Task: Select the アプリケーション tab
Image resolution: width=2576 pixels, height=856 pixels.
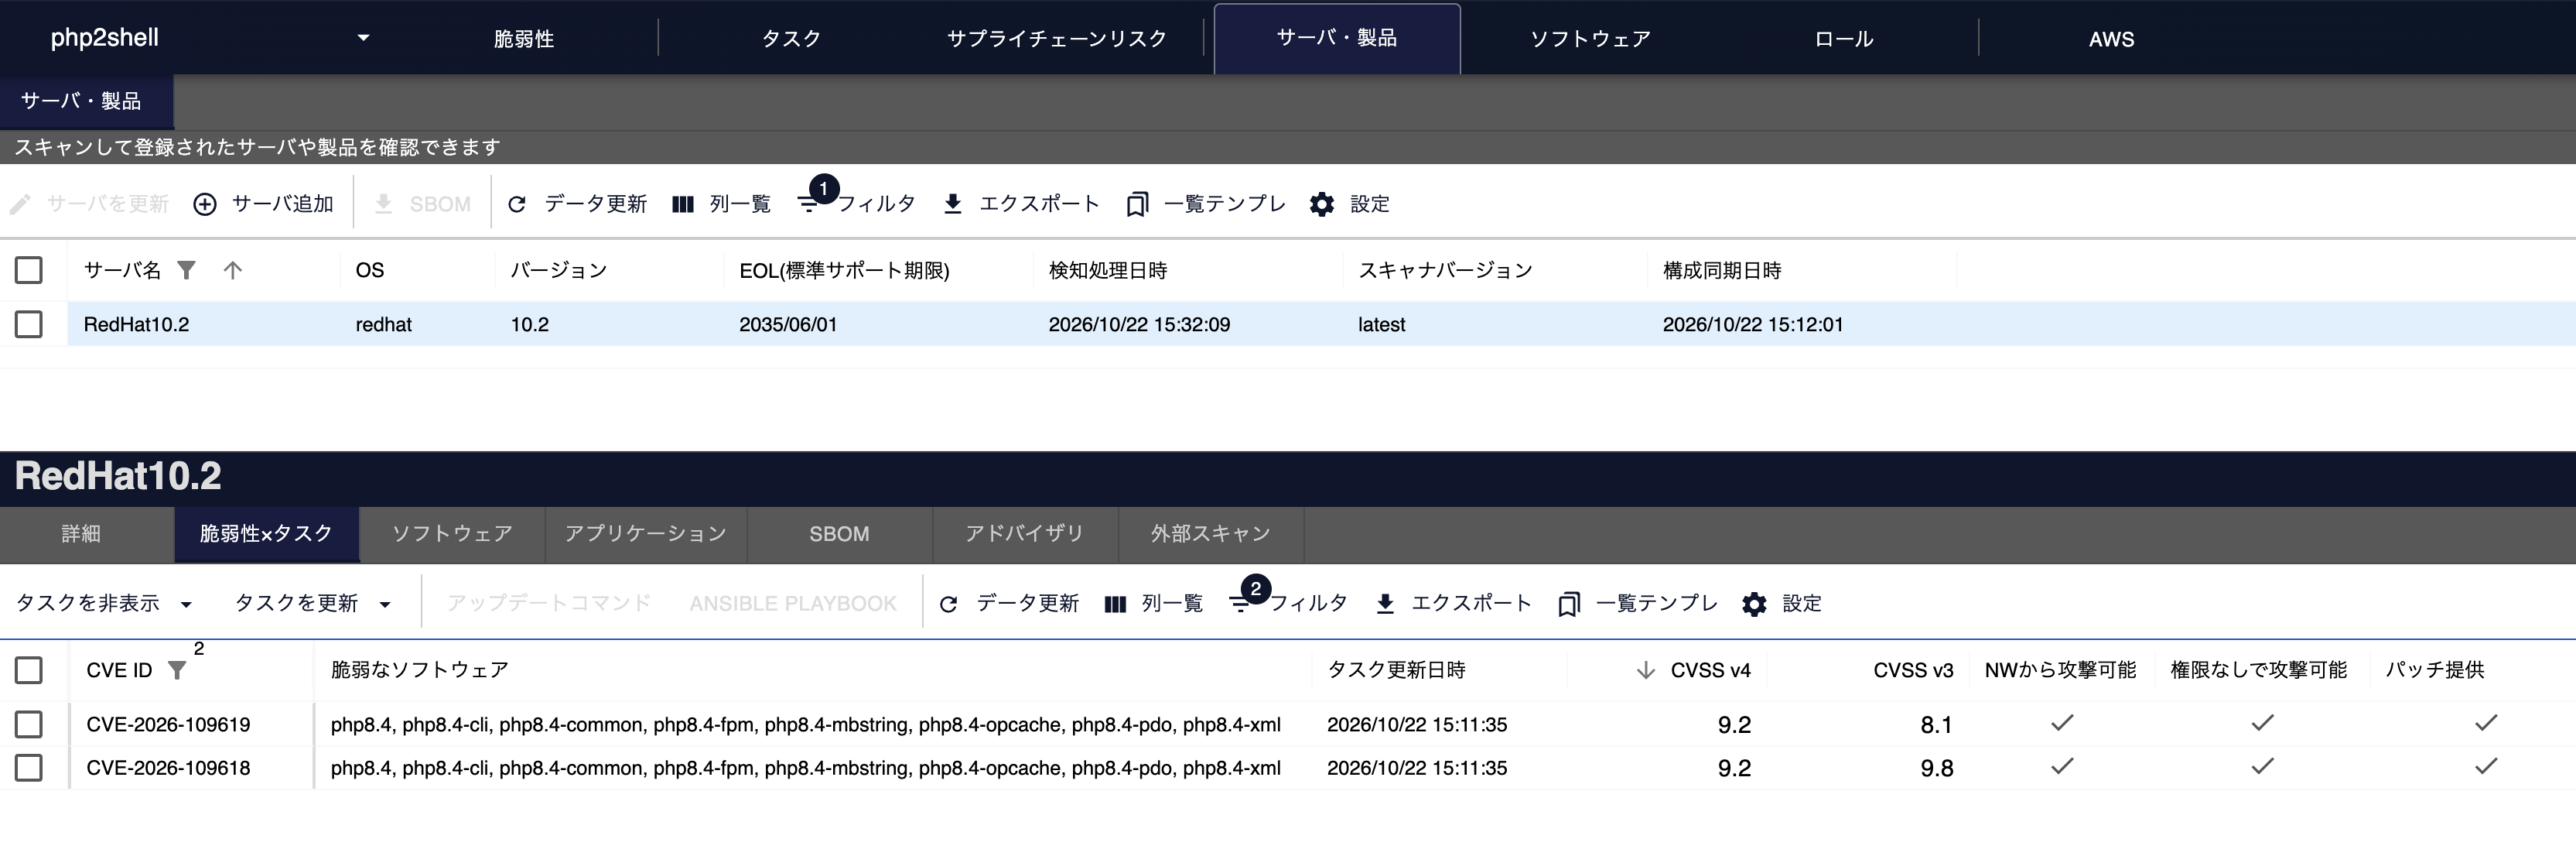Action: pyautogui.click(x=646, y=534)
